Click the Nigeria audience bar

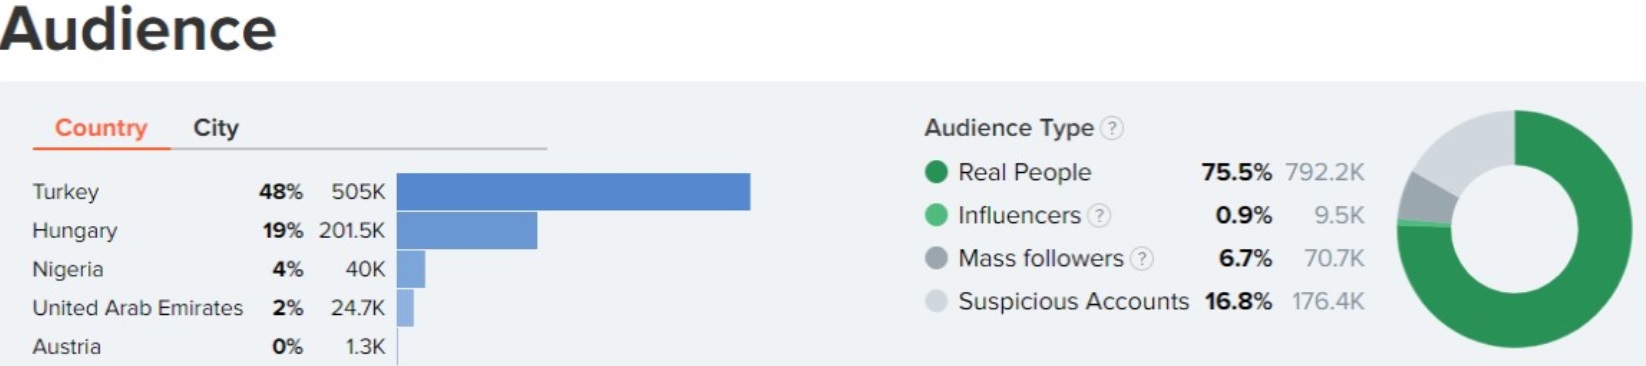[411, 269]
